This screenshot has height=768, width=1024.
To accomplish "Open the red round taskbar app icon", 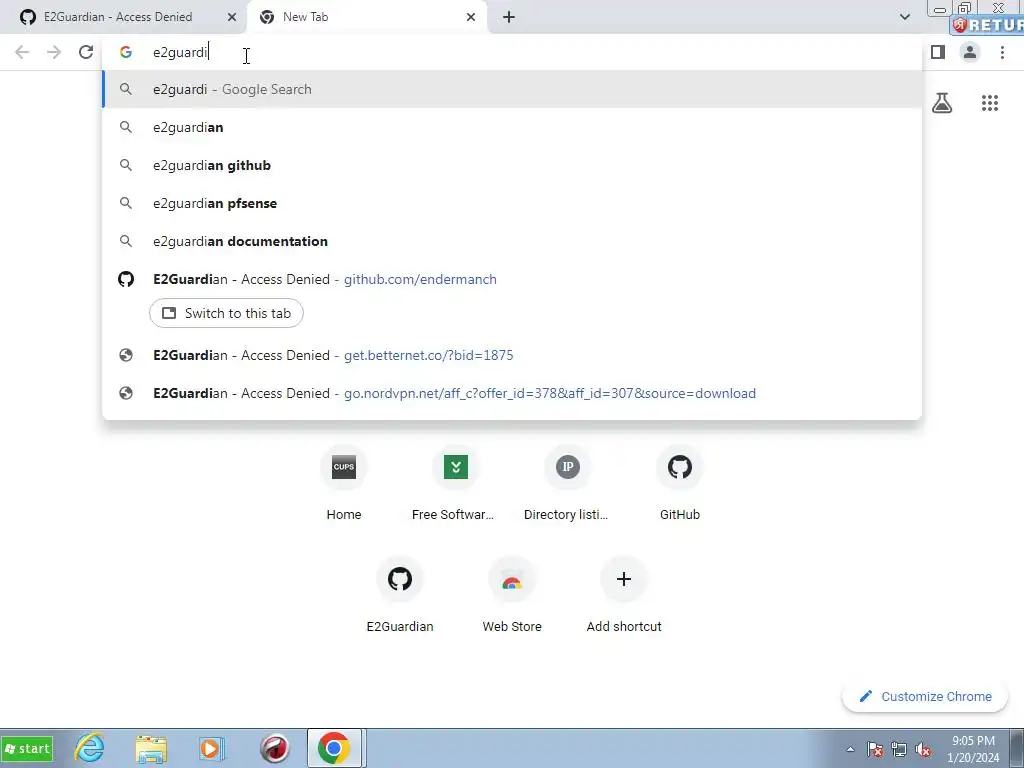I will pyautogui.click(x=274, y=748).
